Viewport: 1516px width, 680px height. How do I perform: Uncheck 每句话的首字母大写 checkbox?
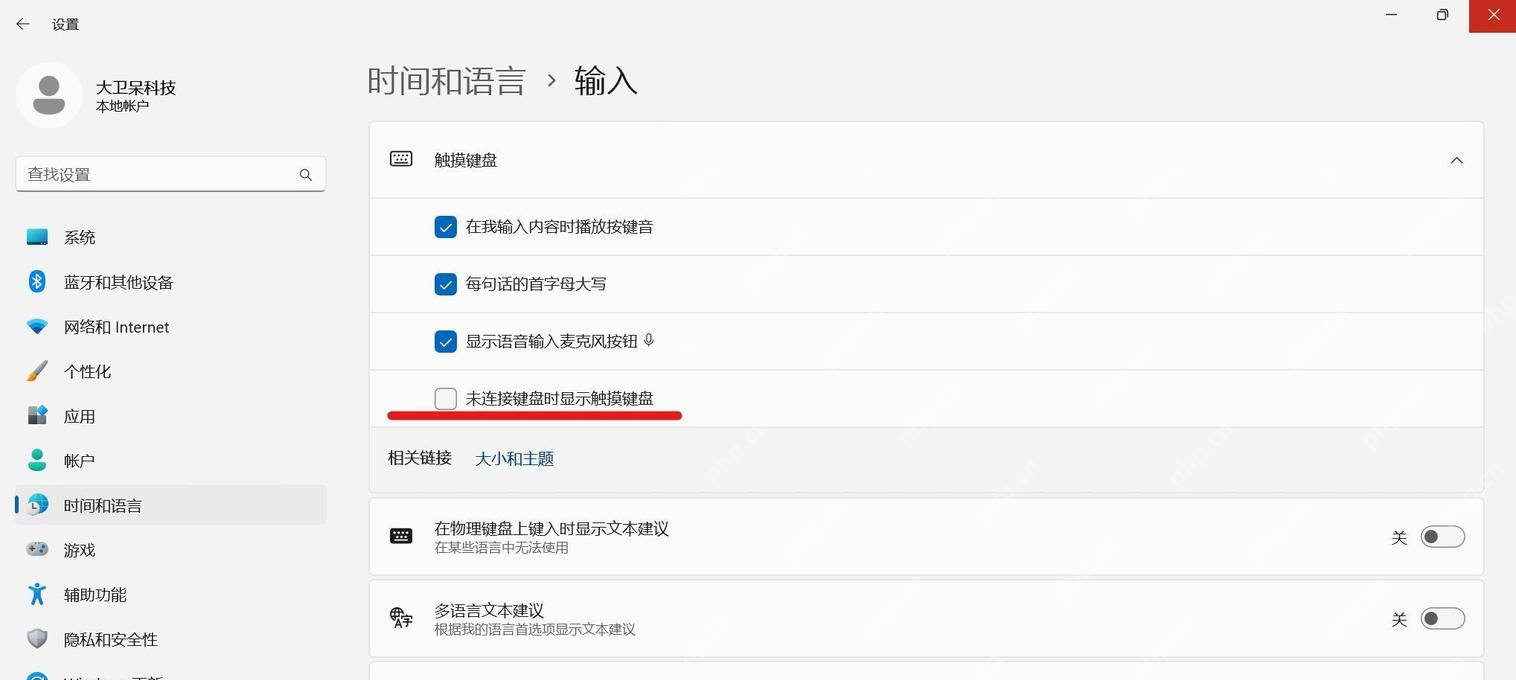446,284
